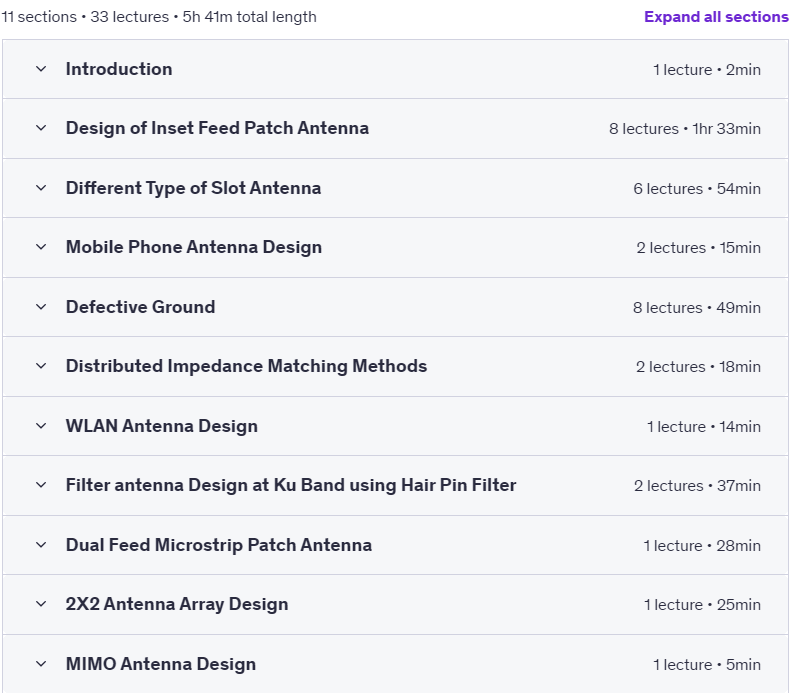Image resolution: width=792 pixels, height=693 pixels.
Task: Expand chevron for Filter antenna Design at Ku Band
Action: click(x=41, y=485)
